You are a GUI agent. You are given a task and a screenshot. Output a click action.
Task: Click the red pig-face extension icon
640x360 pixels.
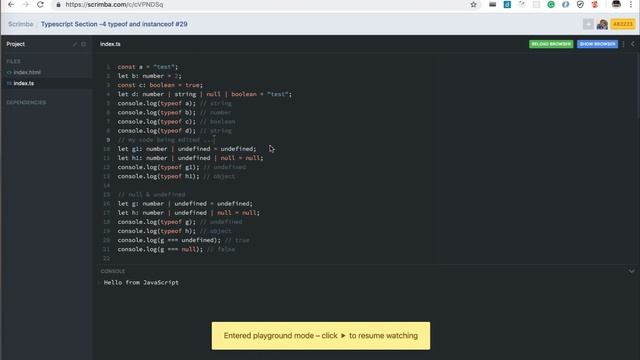click(595, 4)
